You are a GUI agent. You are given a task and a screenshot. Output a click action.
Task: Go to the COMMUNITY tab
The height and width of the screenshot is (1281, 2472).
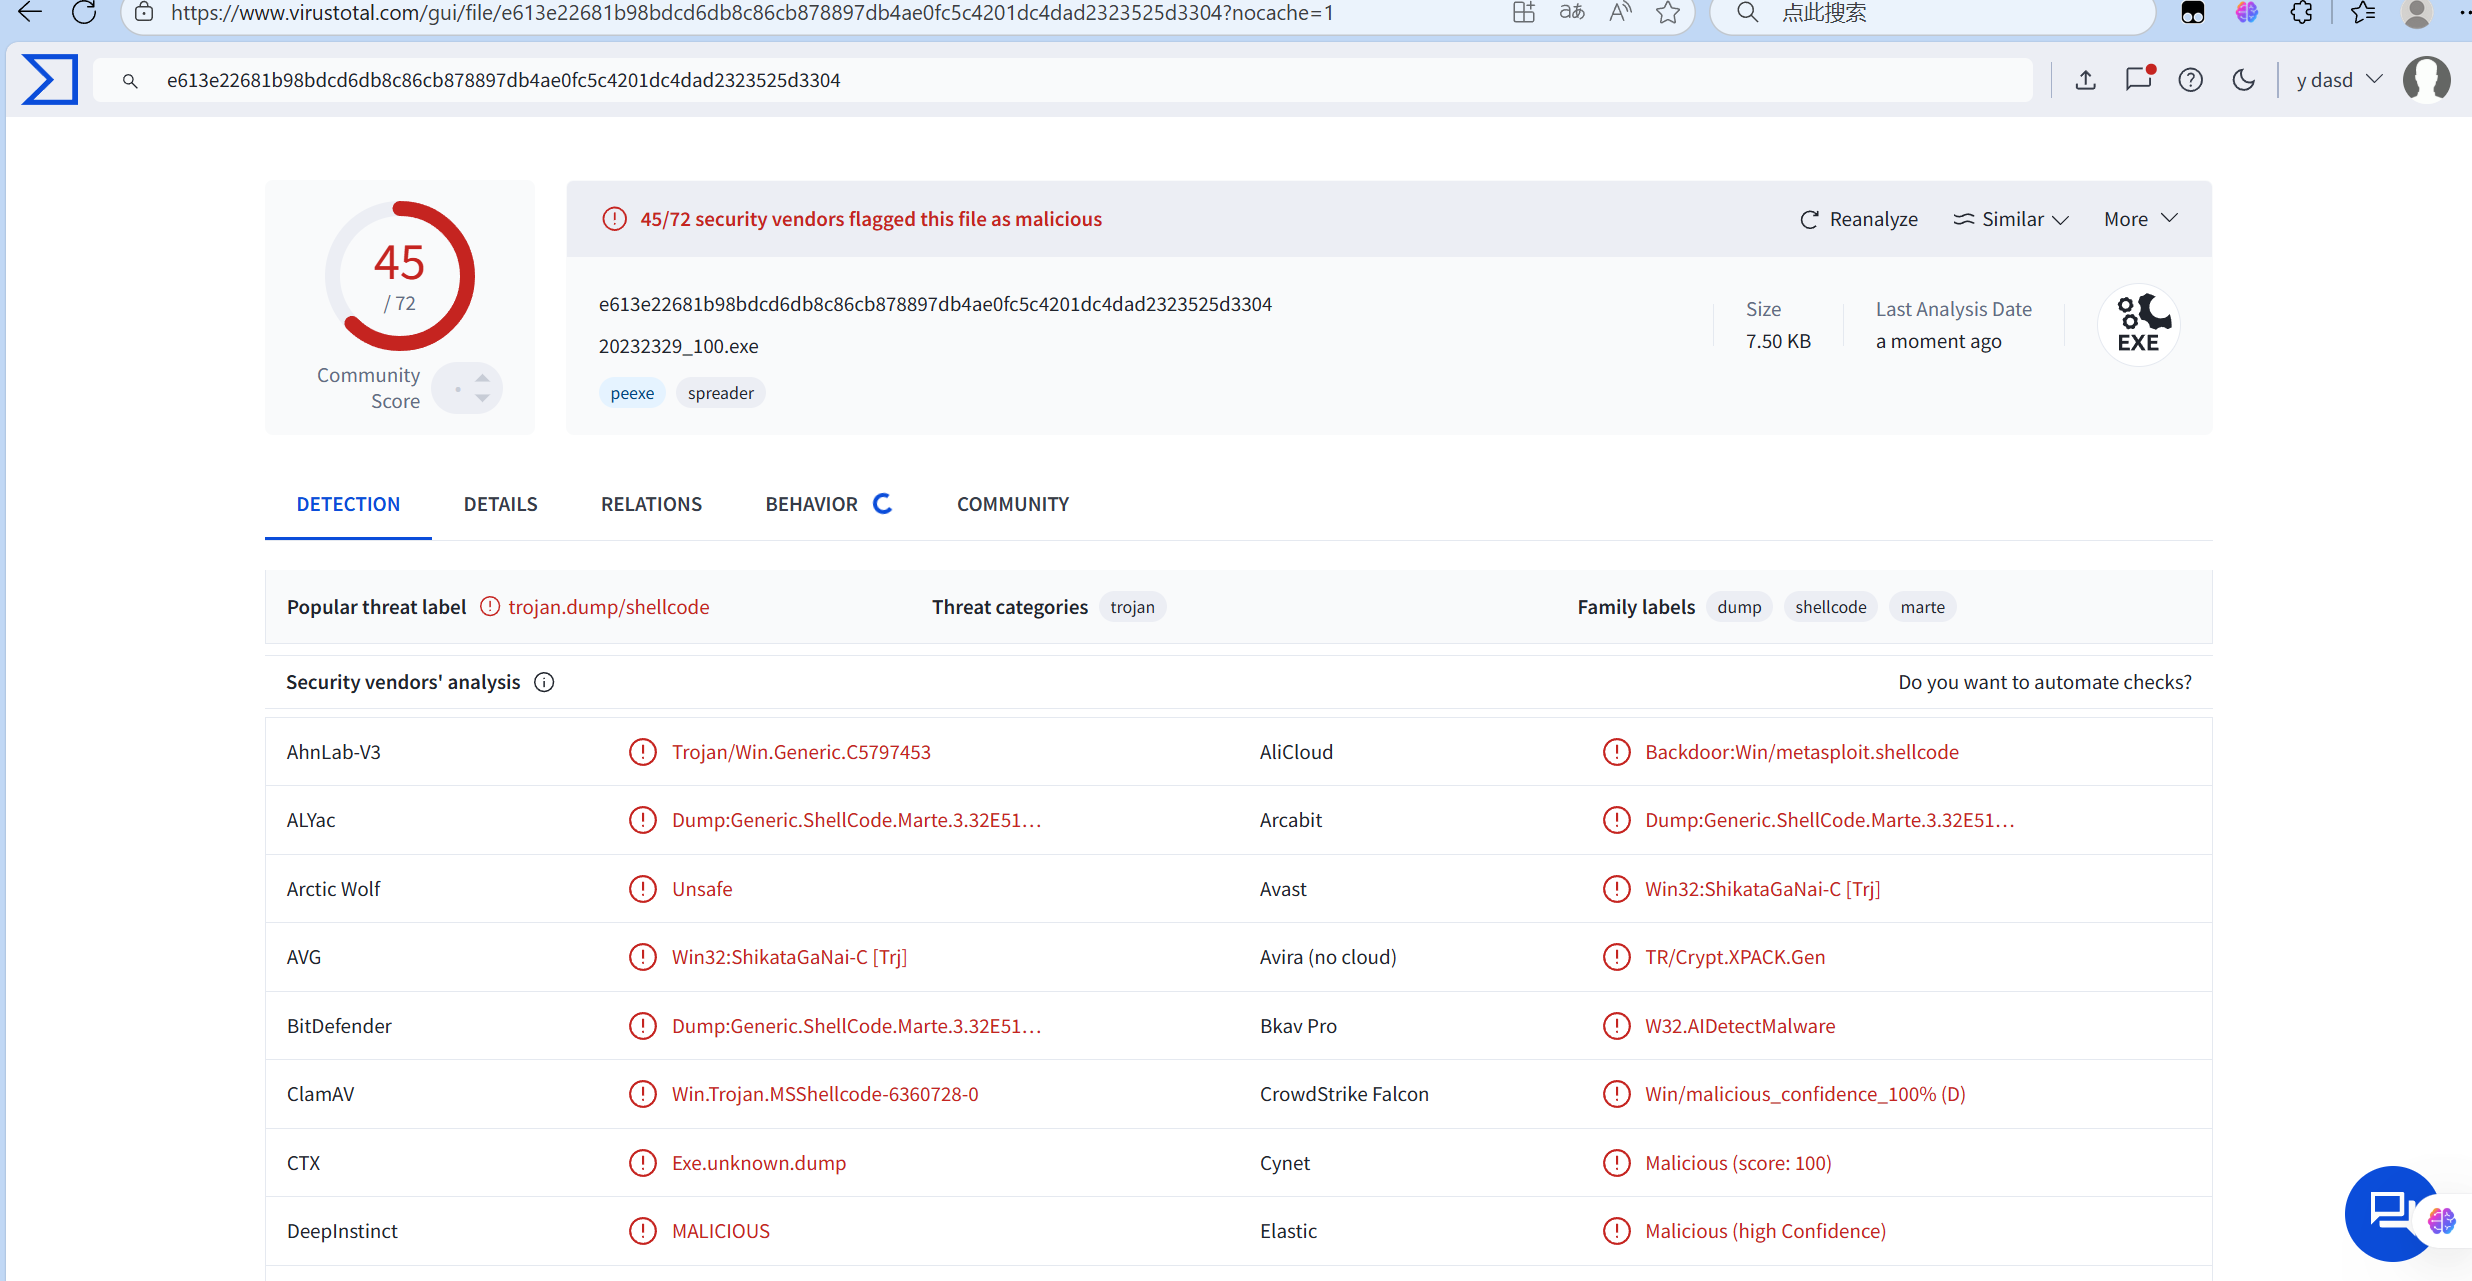1012,504
